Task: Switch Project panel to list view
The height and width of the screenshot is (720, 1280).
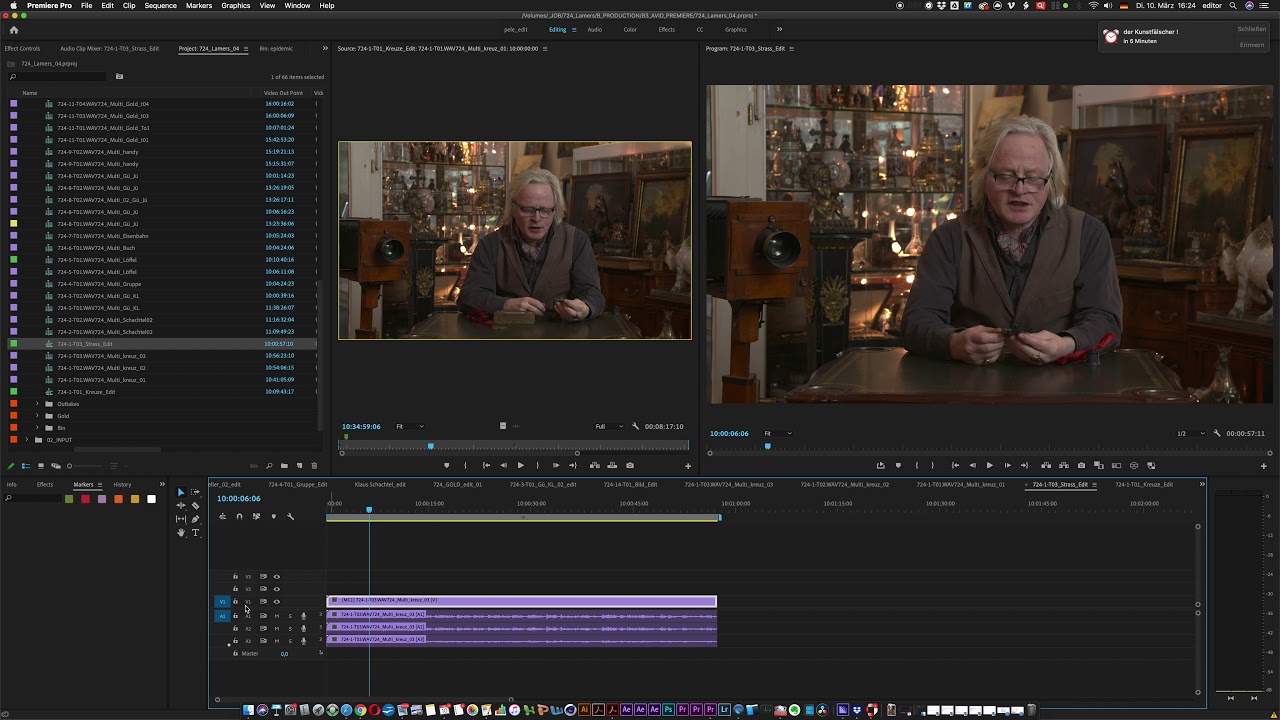Action: (26, 465)
